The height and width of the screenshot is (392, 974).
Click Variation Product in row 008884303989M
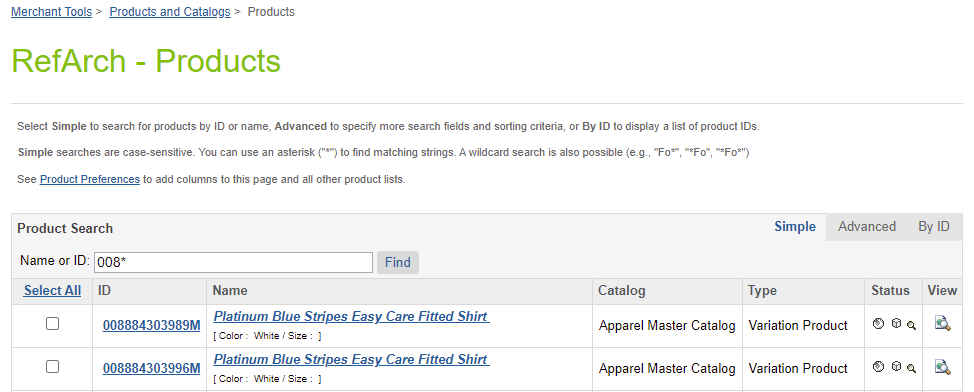click(798, 326)
